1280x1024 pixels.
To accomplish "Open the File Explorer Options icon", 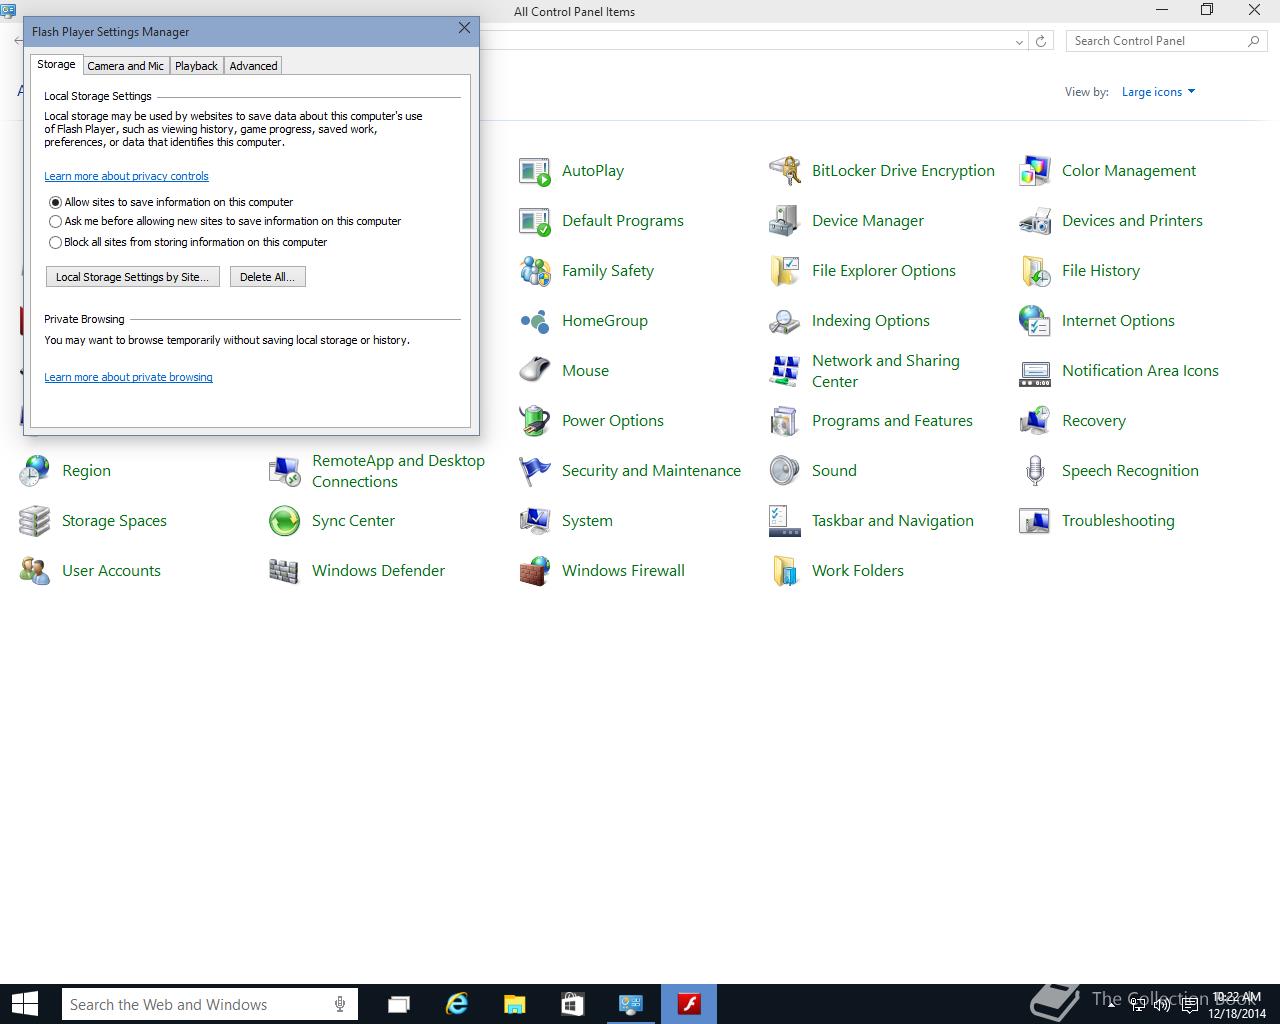I will pos(785,271).
